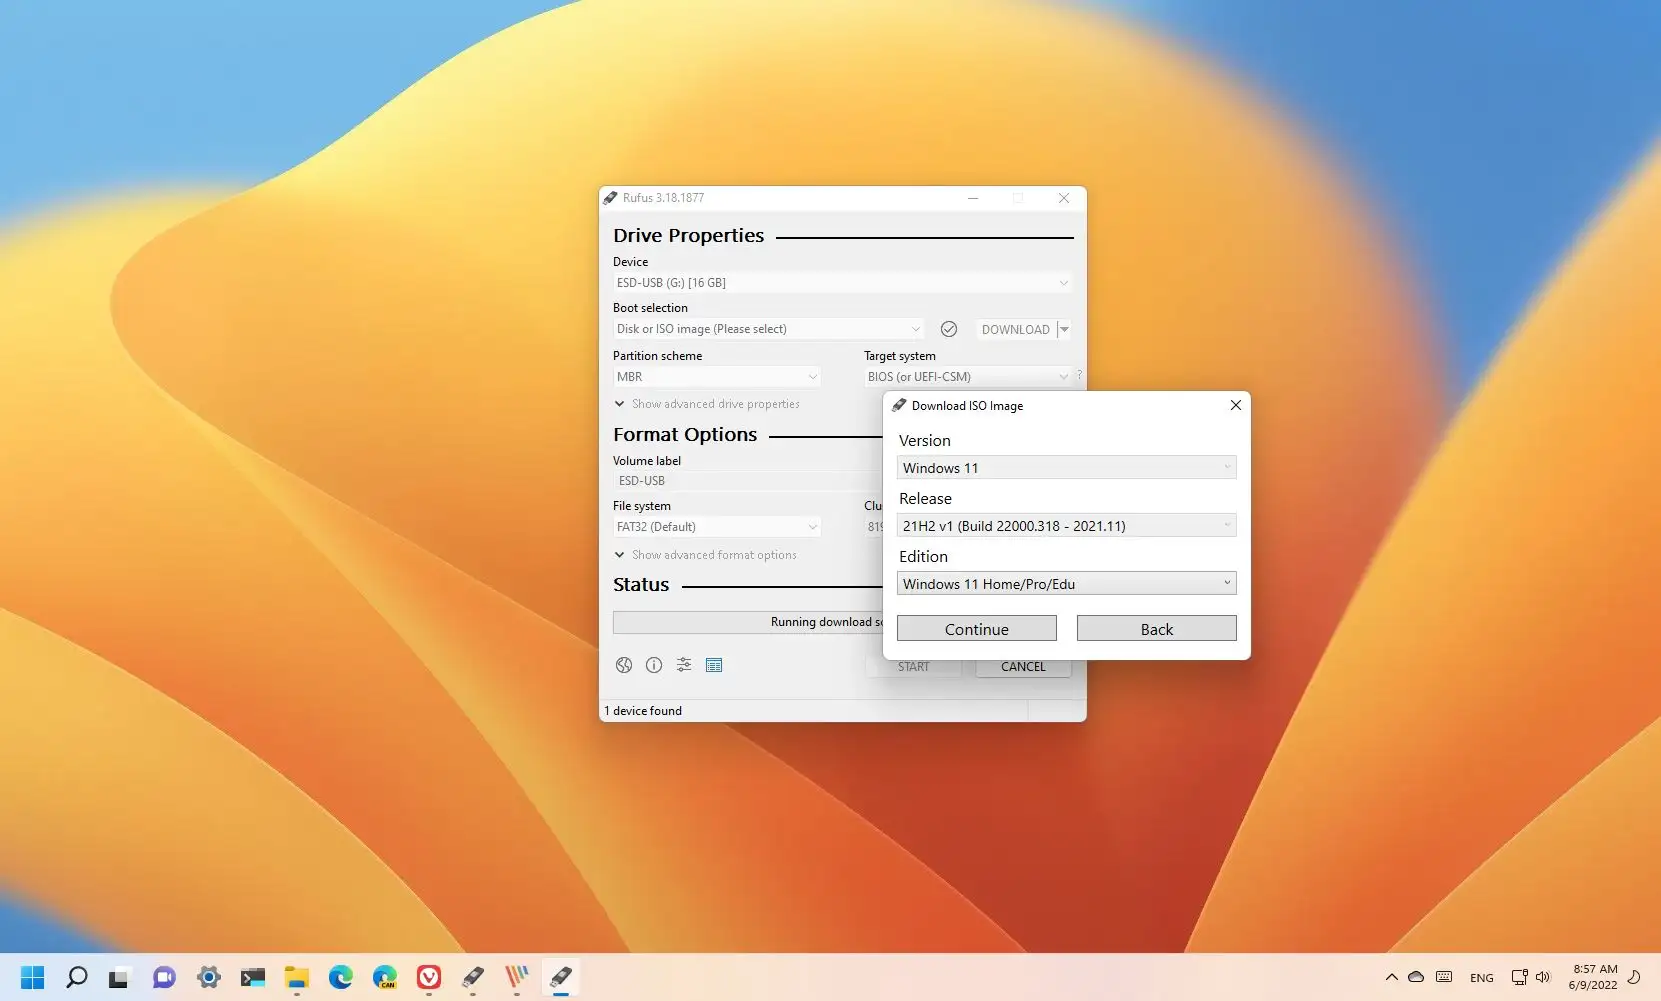Viewport: 1661px width, 1001px height.
Task: Click the Rufus pen drive icon in title bar
Action: coord(610,198)
